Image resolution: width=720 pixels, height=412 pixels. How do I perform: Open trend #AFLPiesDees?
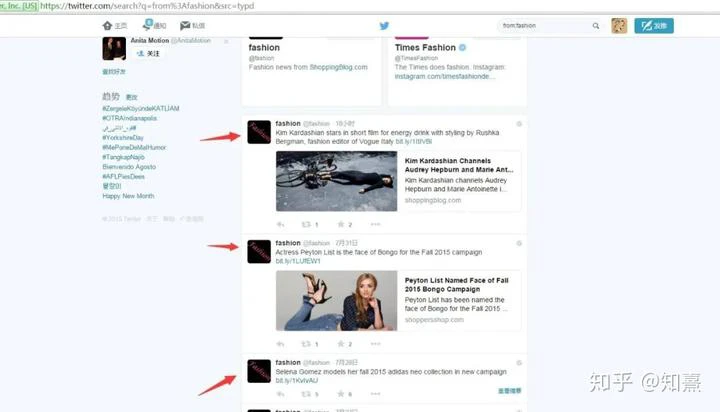pyautogui.click(x=123, y=176)
